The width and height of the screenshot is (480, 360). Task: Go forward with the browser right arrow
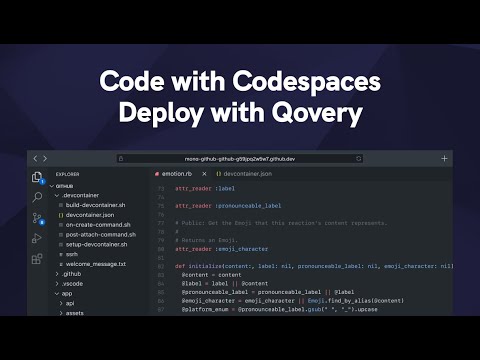(45, 159)
